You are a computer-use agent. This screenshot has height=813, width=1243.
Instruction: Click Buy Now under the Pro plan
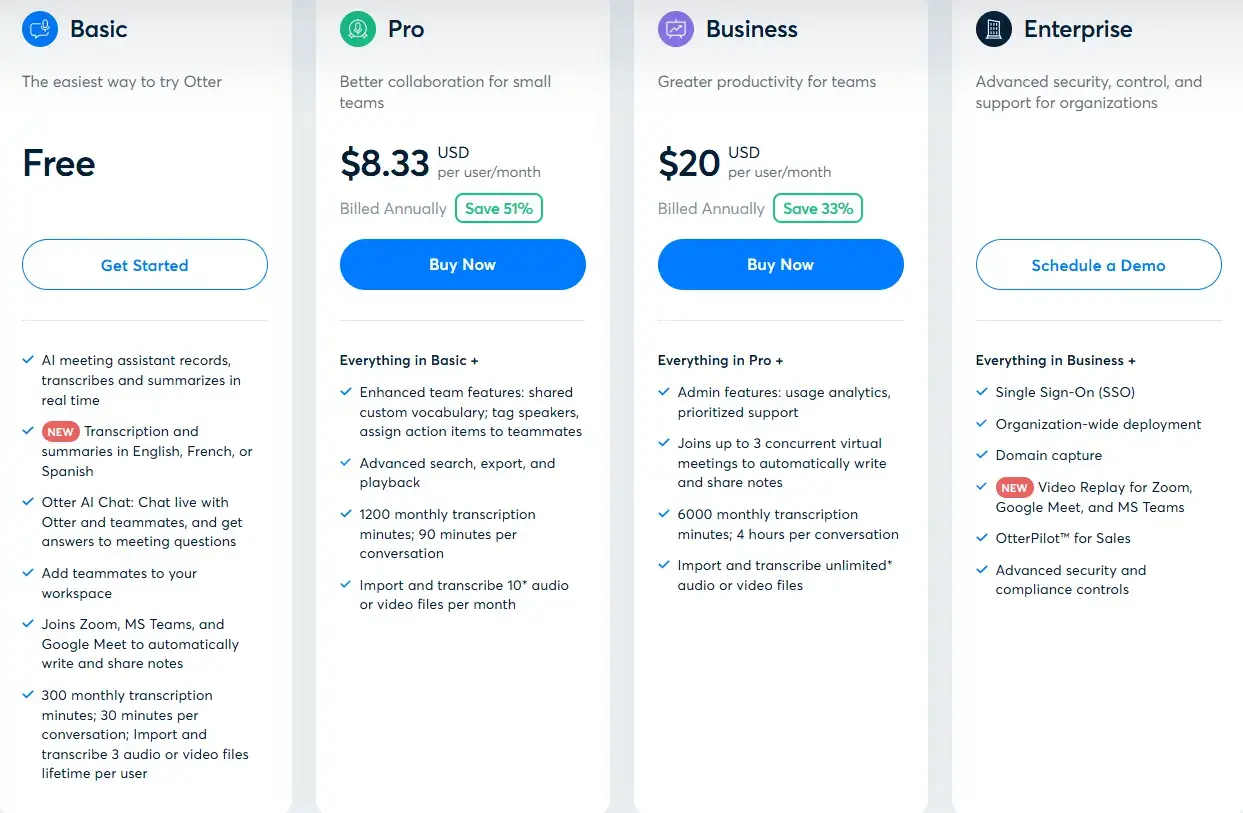(462, 264)
